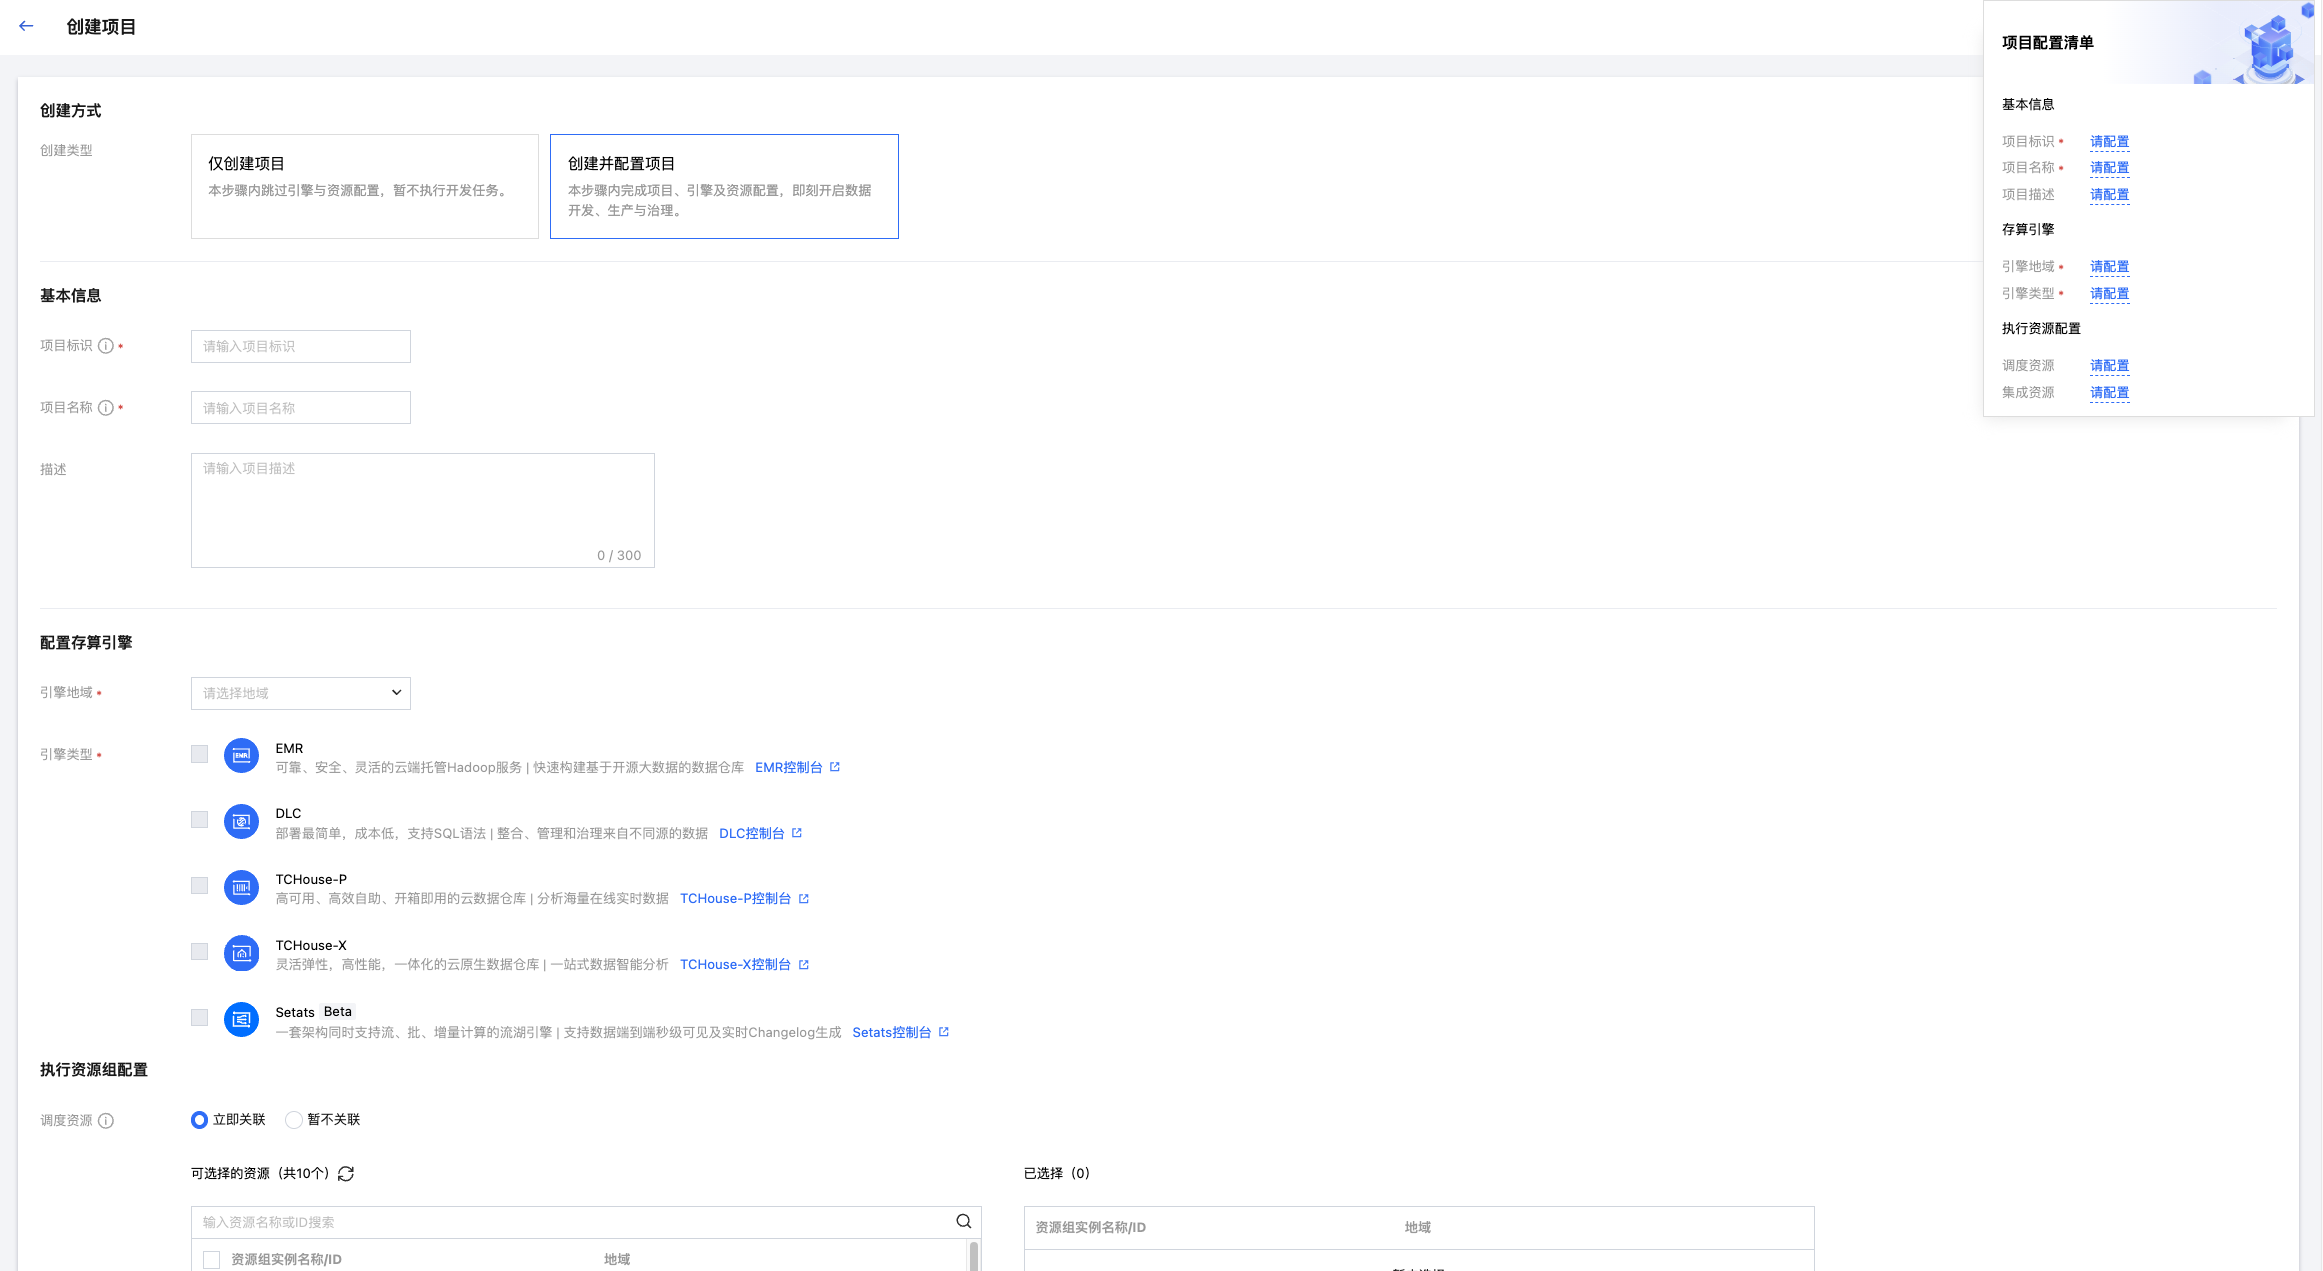
Task: Click the DLC engine icon
Action: coord(241,822)
